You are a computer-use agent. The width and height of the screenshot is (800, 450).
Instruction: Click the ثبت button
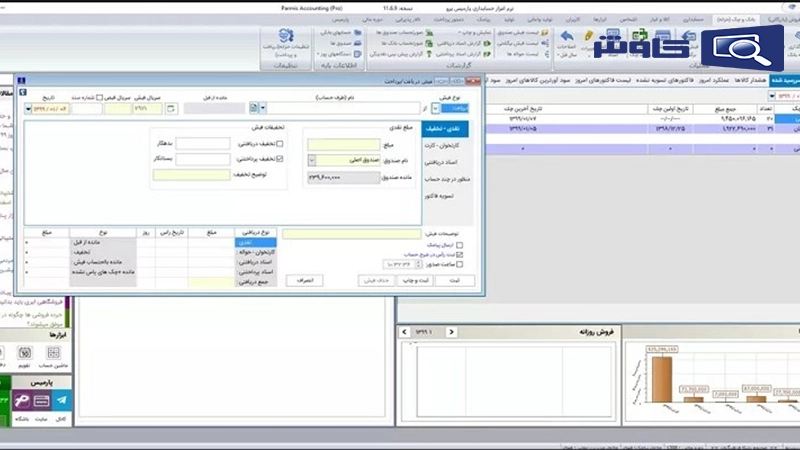pyautogui.click(x=455, y=281)
